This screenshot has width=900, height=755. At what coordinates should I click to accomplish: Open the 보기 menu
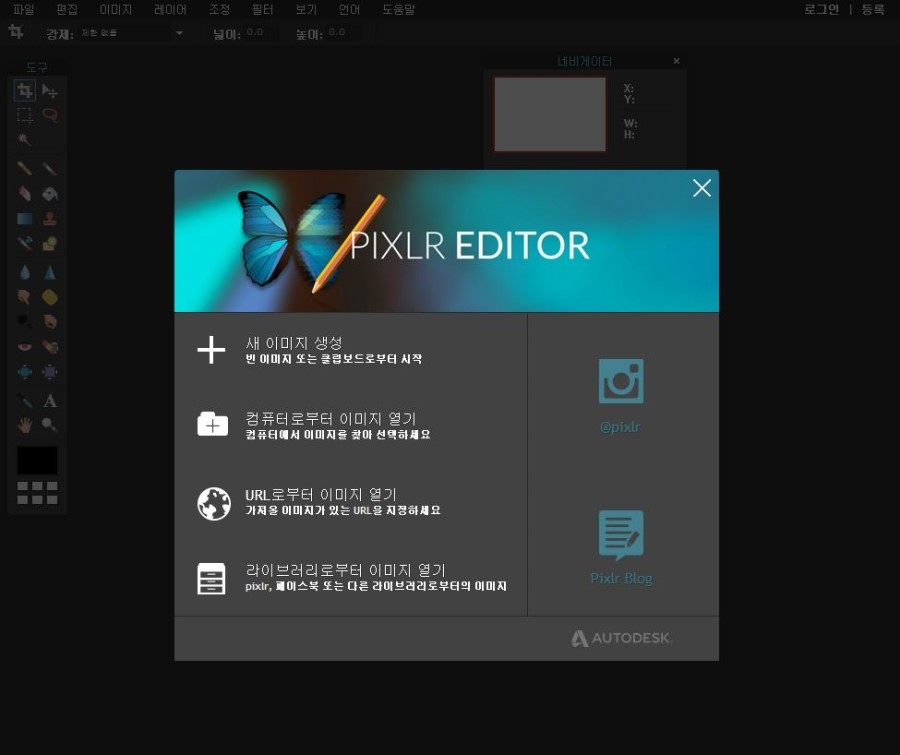tap(306, 9)
